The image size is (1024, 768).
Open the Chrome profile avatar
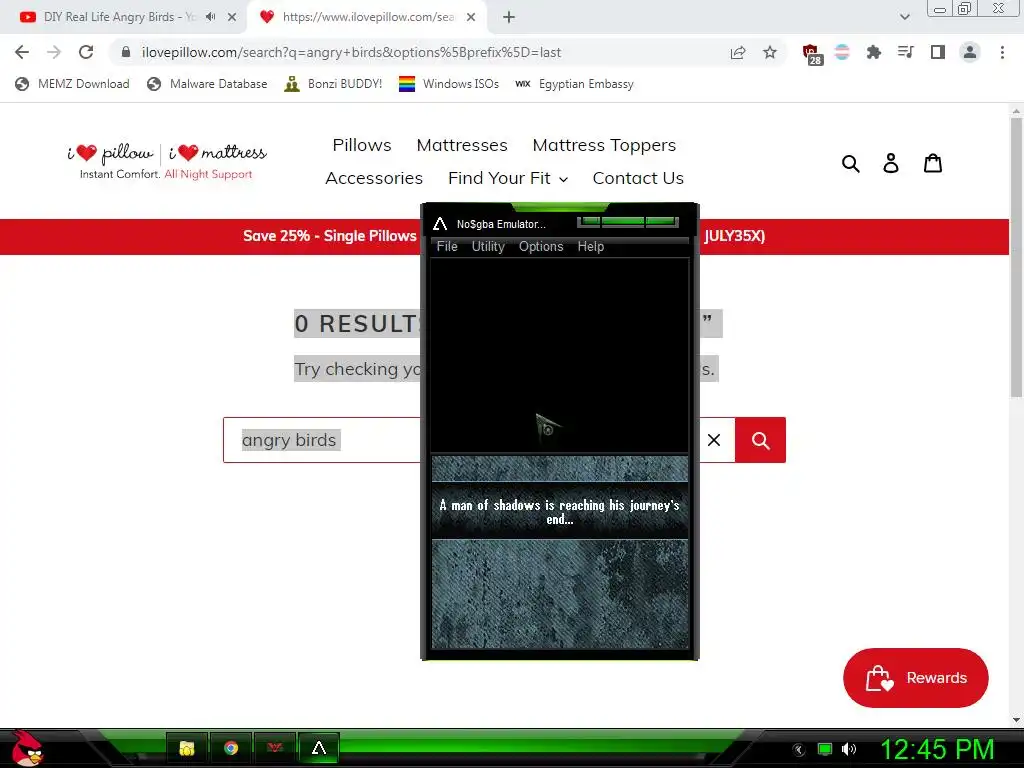point(970,52)
